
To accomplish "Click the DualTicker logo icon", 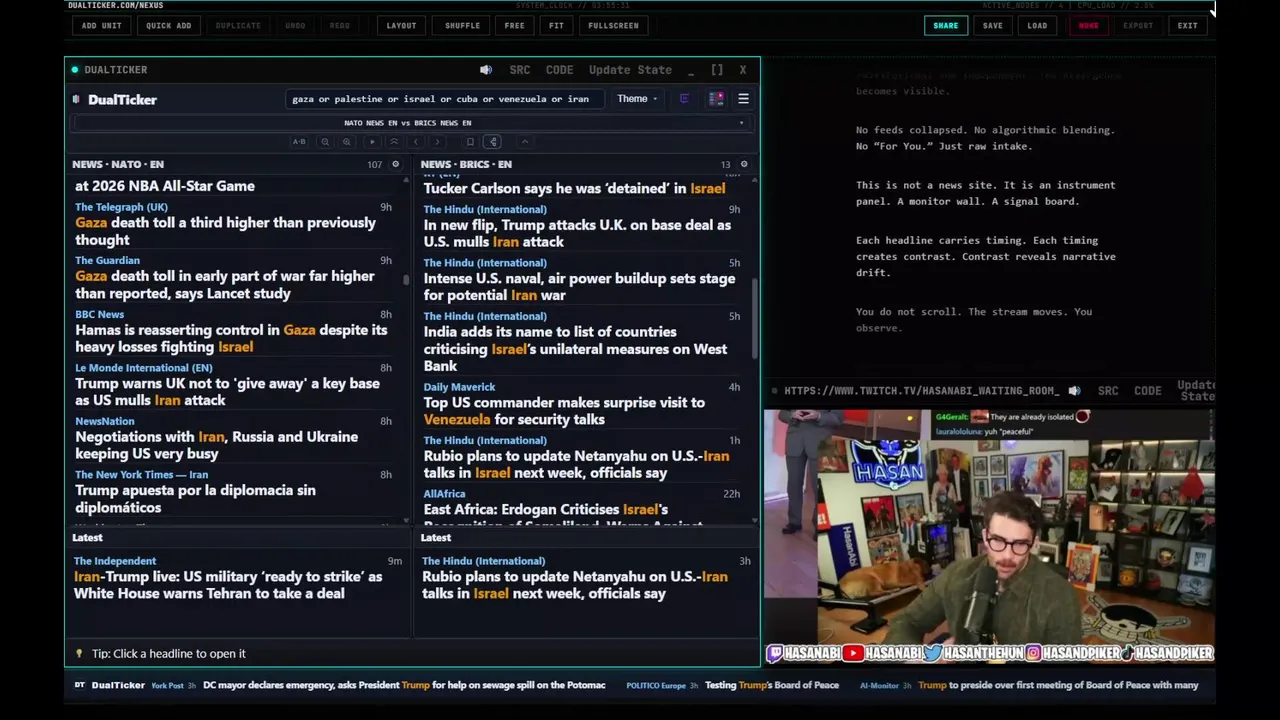I will [77, 99].
